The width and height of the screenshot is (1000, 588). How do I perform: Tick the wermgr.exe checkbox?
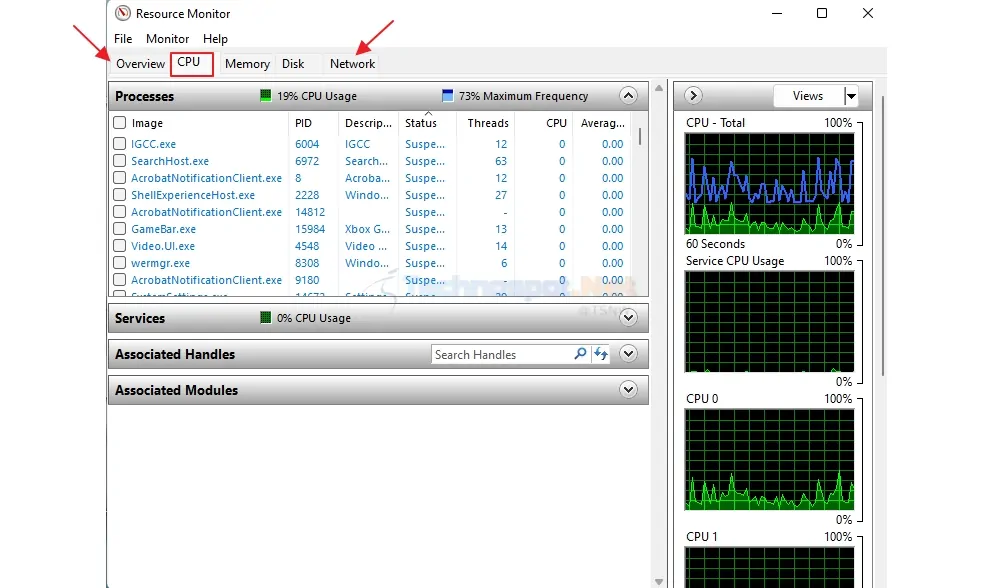[x=119, y=263]
